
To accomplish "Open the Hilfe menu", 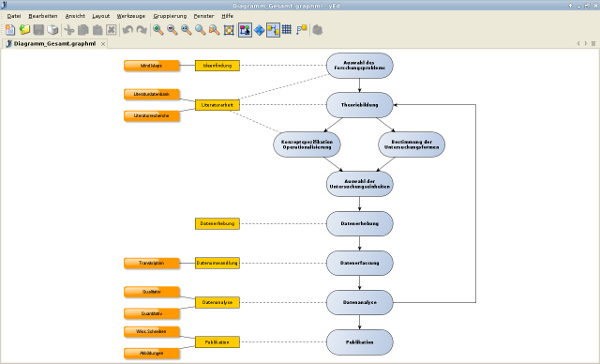I will (227, 16).
